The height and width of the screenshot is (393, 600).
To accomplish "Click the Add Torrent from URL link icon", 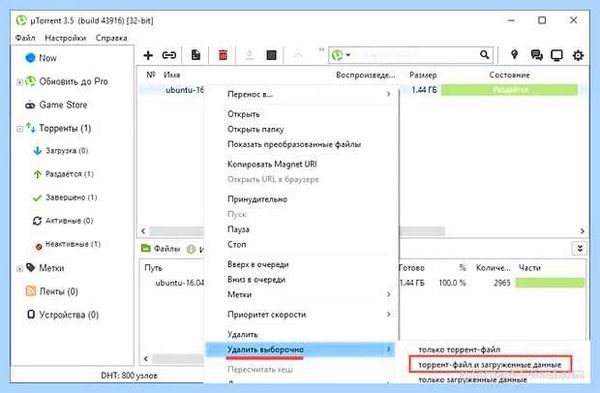I will coord(169,55).
